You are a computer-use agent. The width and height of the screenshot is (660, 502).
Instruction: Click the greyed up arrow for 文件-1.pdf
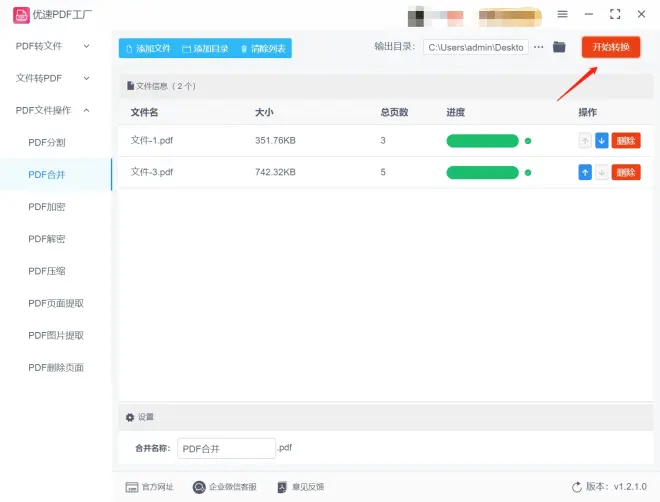tap(585, 141)
